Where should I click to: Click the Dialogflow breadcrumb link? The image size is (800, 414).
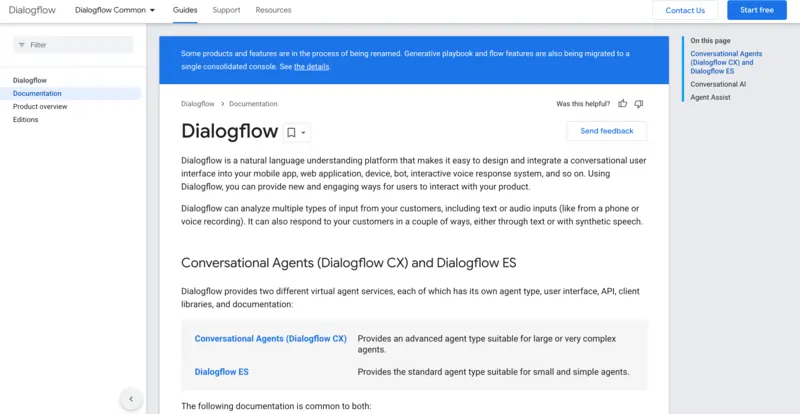pyautogui.click(x=197, y=104)
